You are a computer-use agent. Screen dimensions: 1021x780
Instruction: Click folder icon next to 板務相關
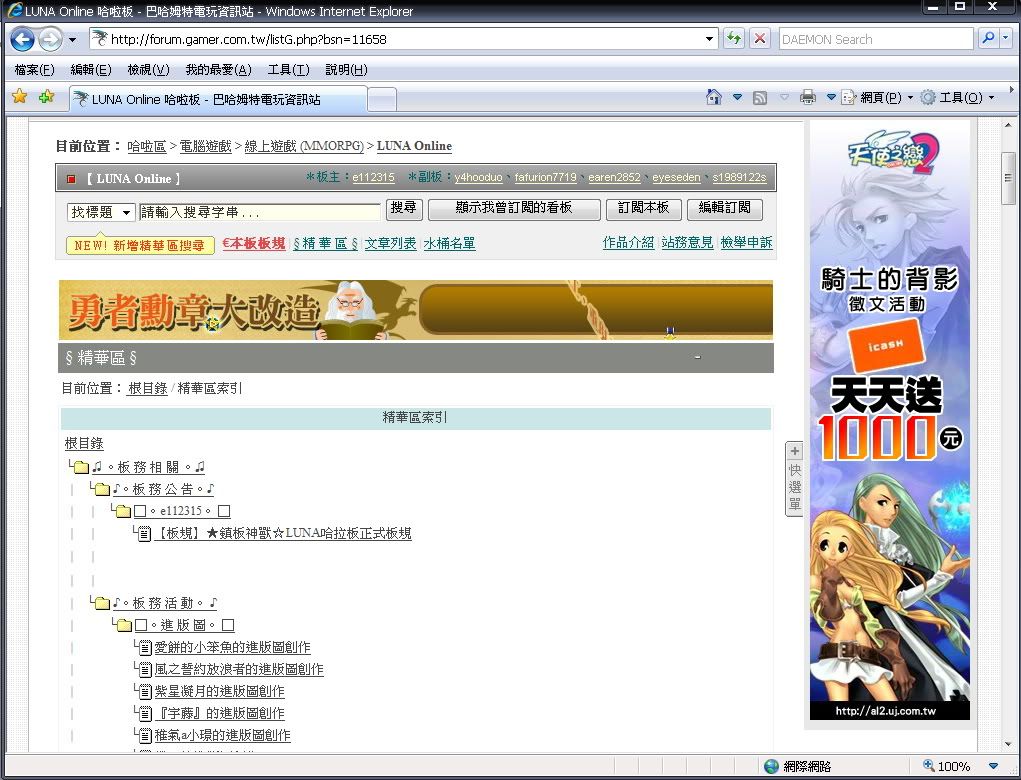pos(81,467)
